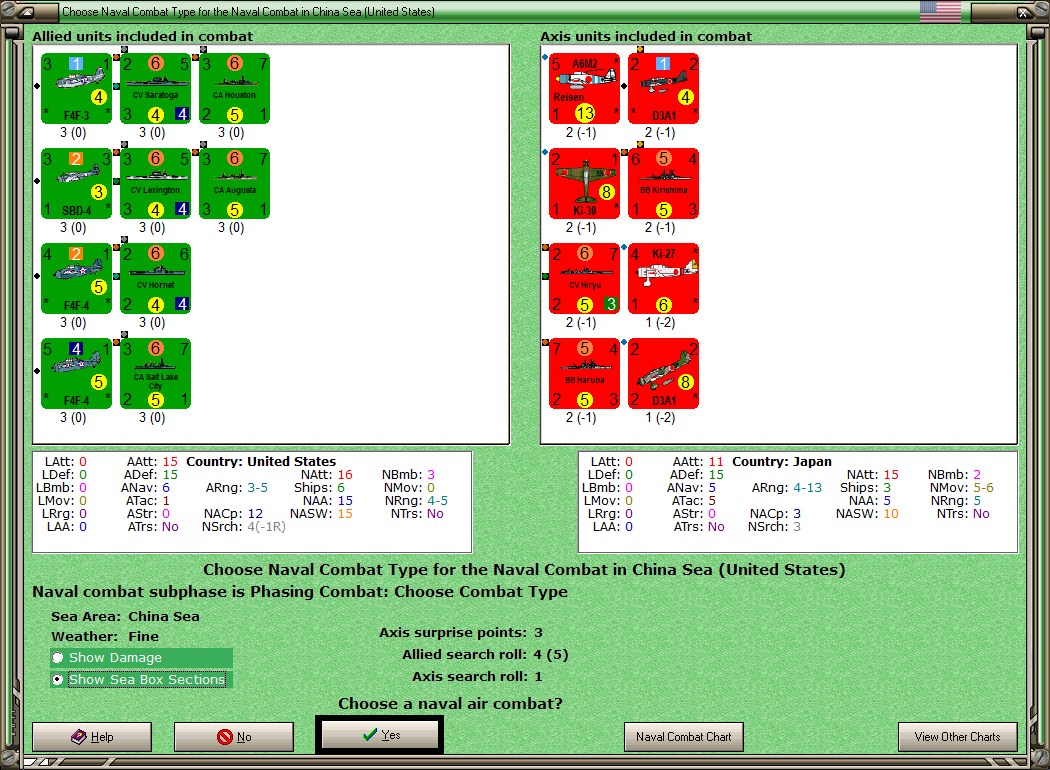Click the Axis search roll: 1 text
This screenshot has height=770, width=1050.
(477, 676)
